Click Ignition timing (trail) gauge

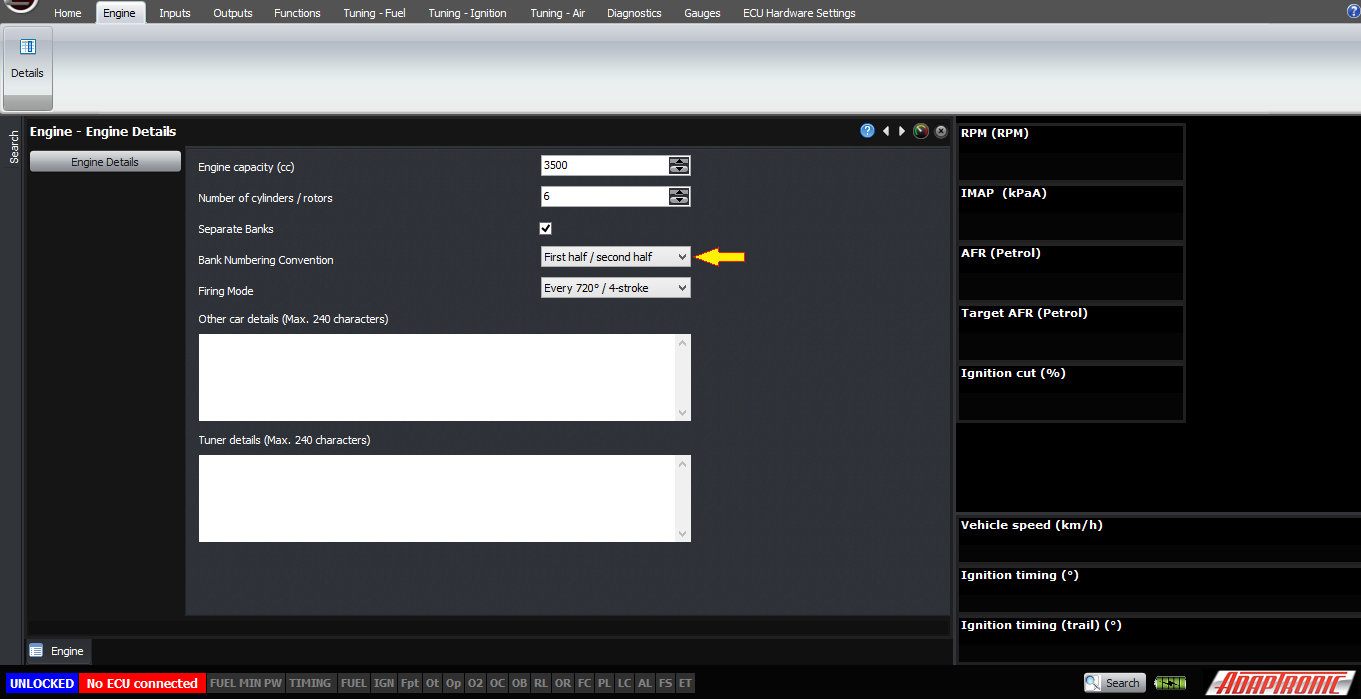[1159, 639]
